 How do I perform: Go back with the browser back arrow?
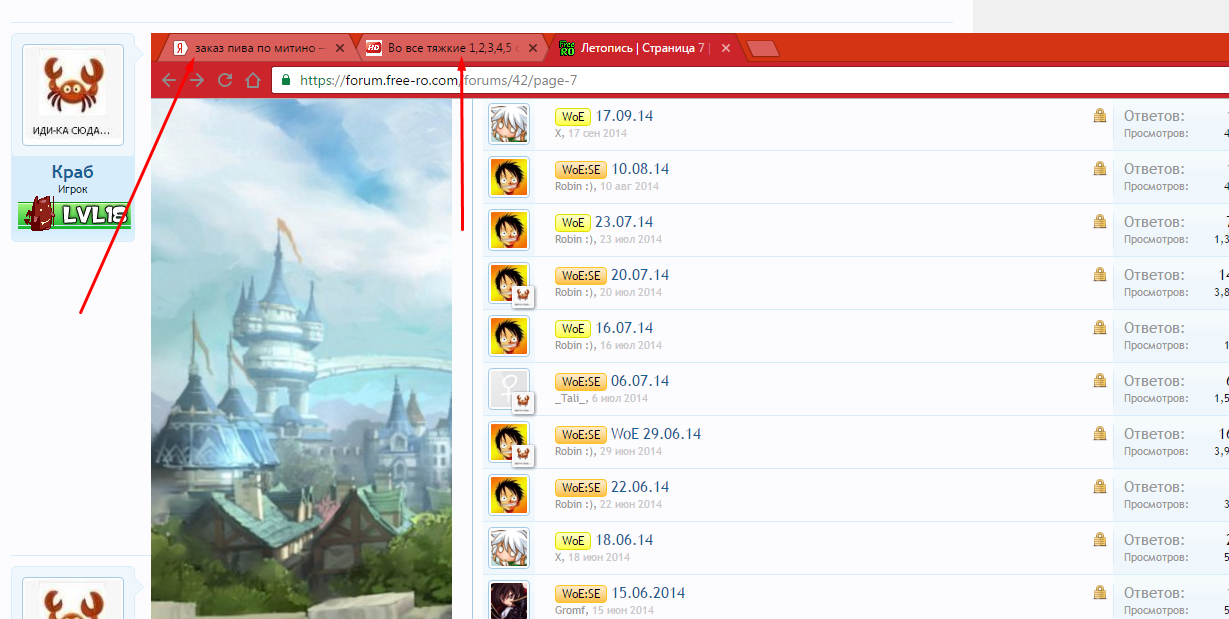(169, 80)
